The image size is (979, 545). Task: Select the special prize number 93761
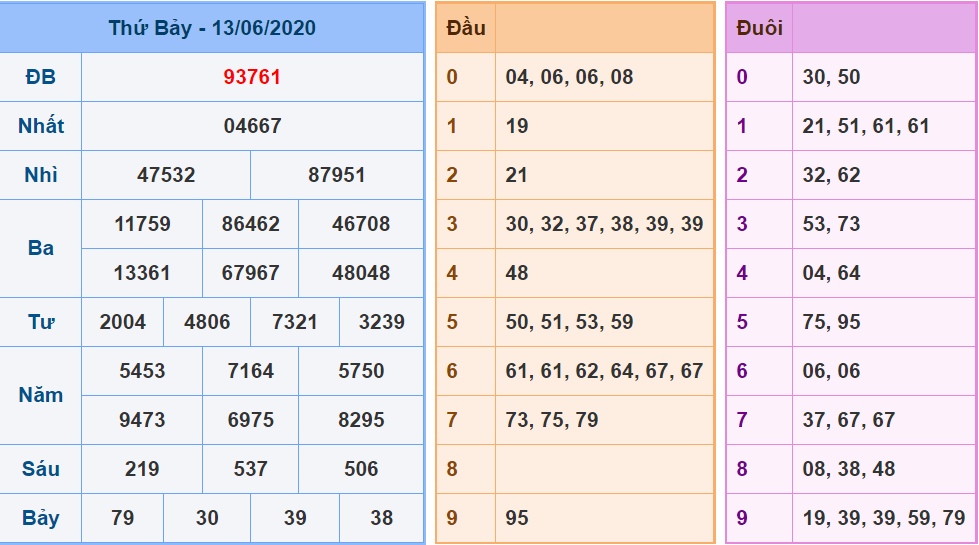pyautogui.click(x=252, y=77)
